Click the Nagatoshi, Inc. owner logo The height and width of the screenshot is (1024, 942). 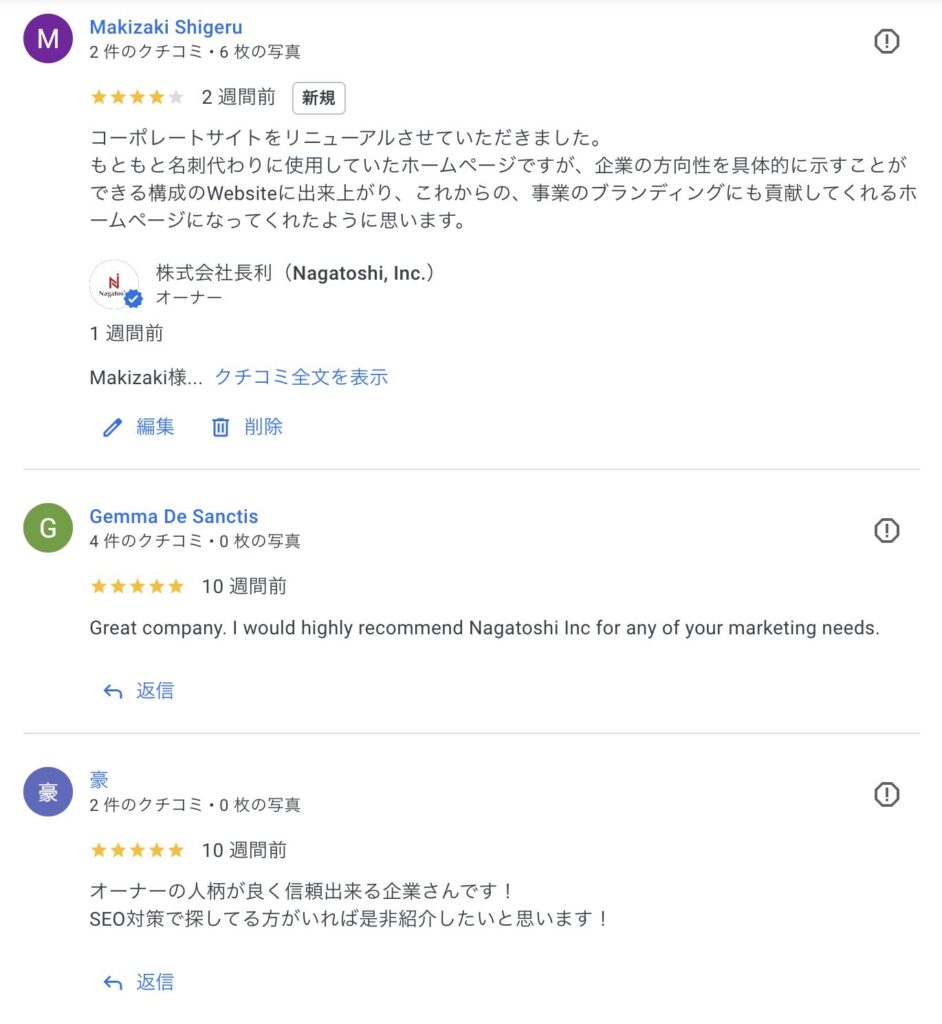(x=114, y=285)
